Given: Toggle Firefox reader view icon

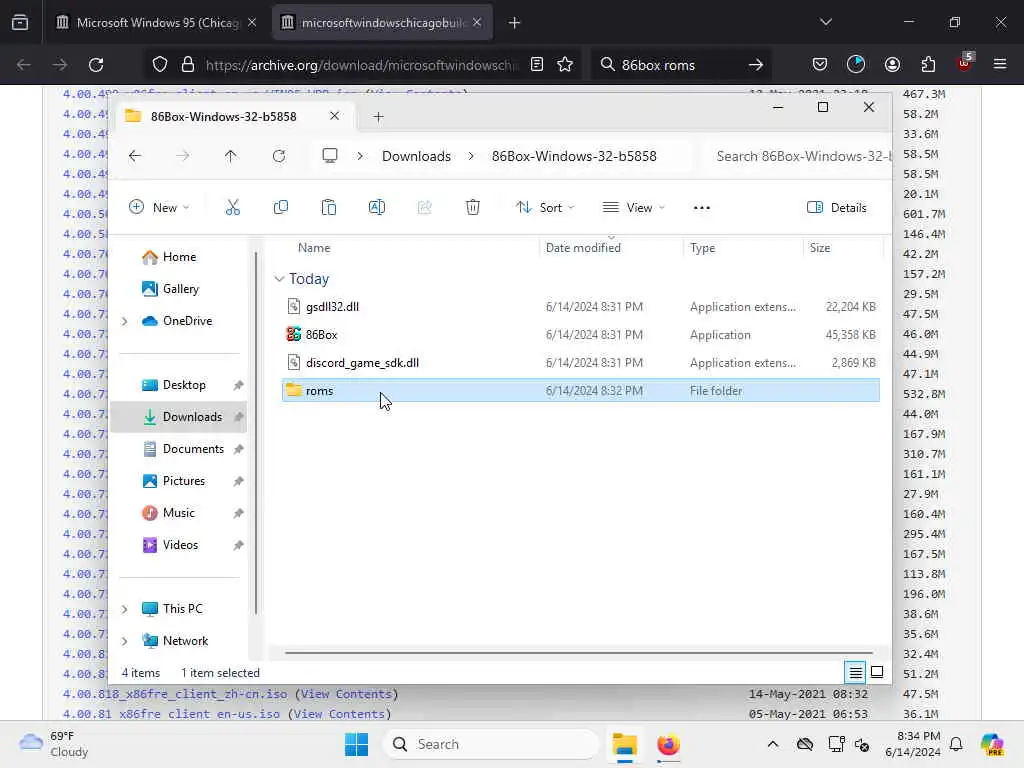Looking at the screenshot, I should [x=537, y=65].
